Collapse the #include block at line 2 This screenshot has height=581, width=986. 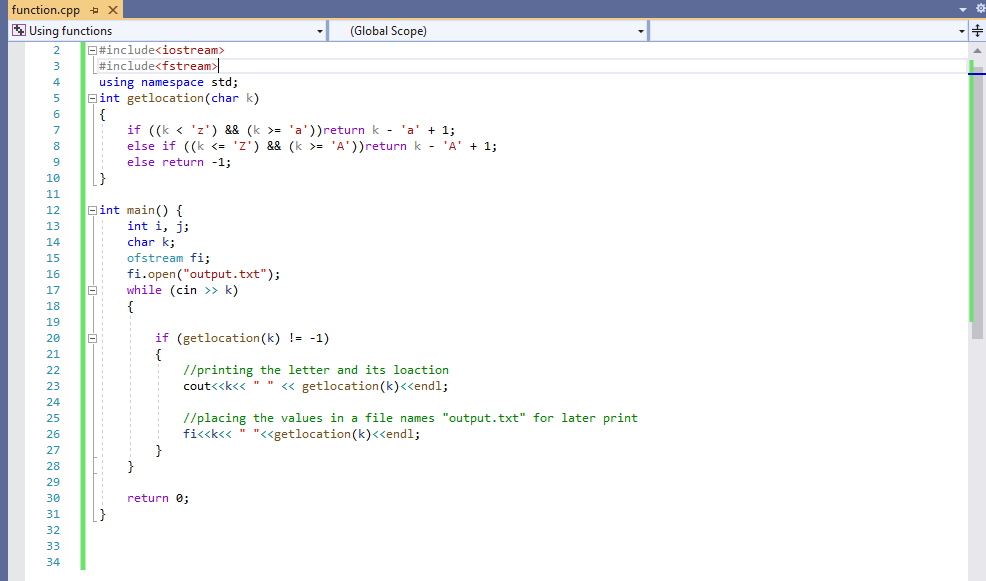click(x=92, y=50)
